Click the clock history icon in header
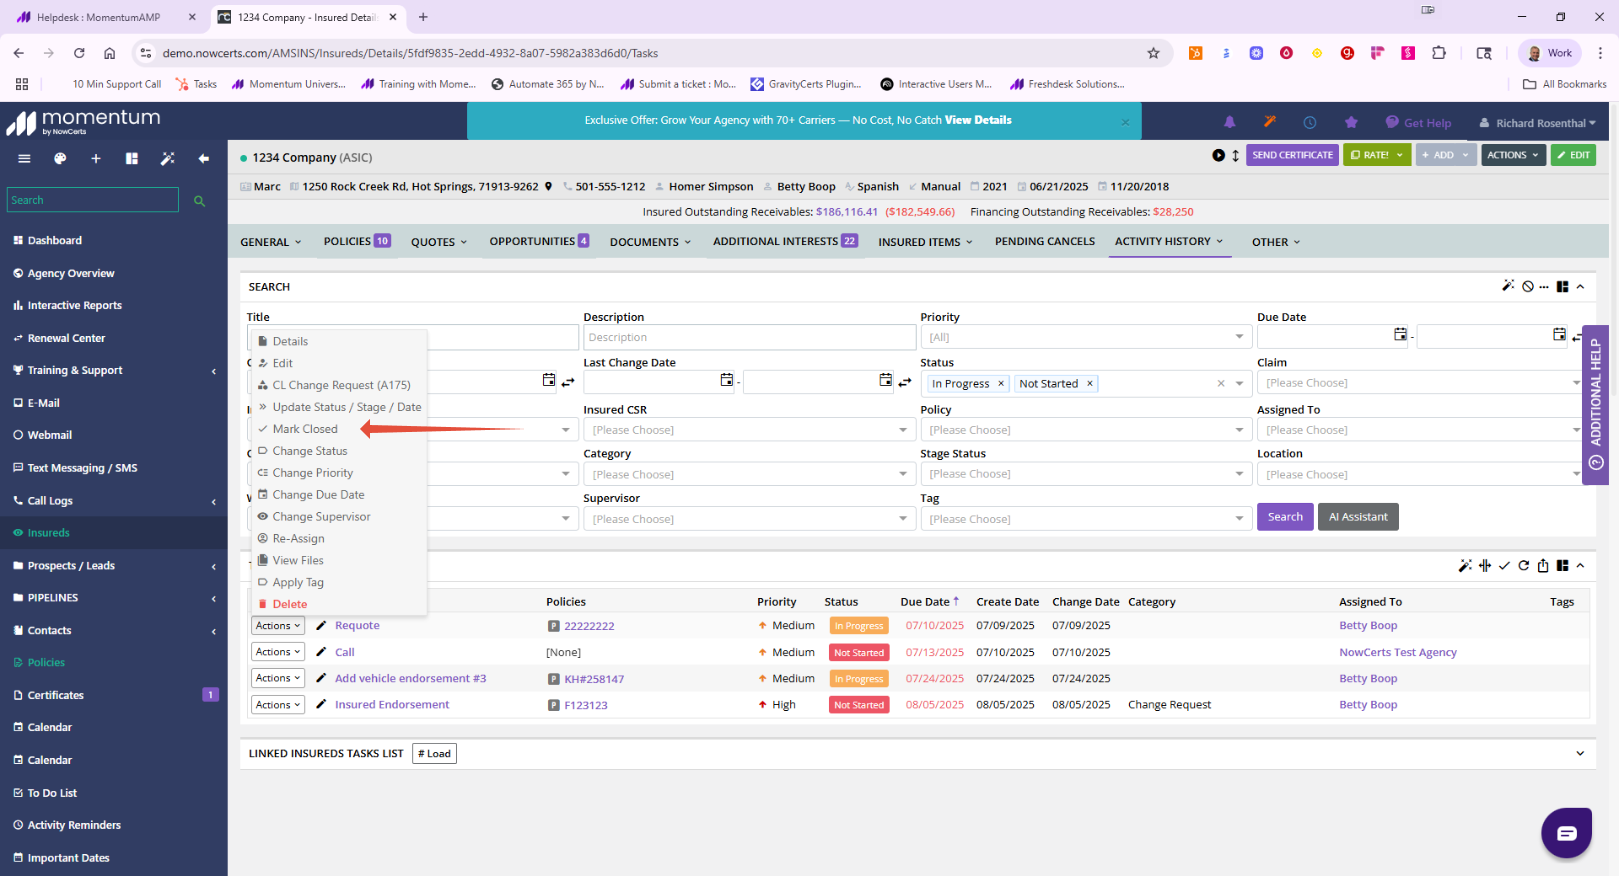Screen dimensions: 1619x876 (1309, 122)
